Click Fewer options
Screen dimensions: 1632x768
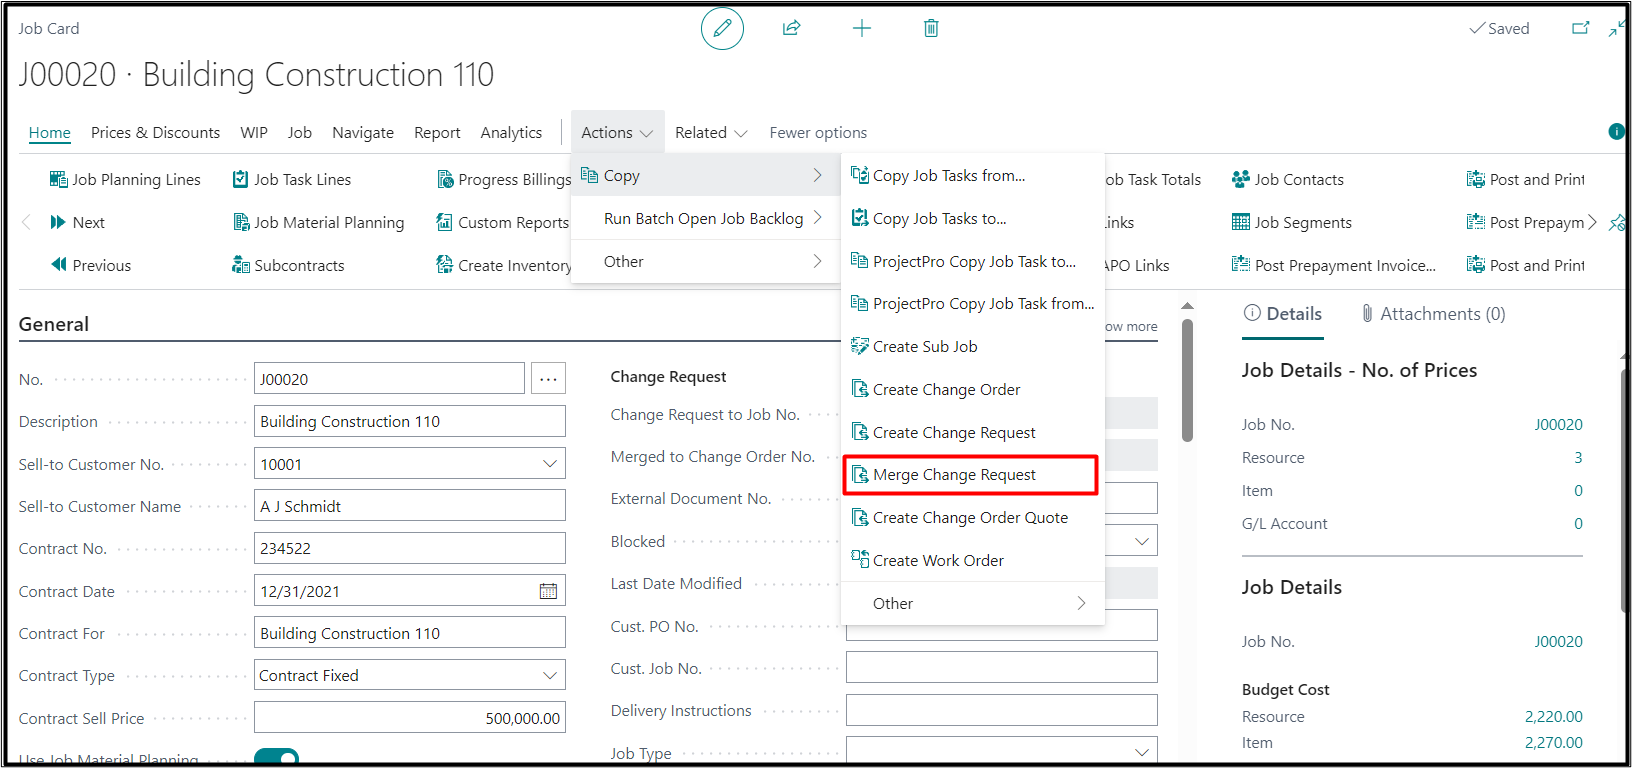click(818, 132)
